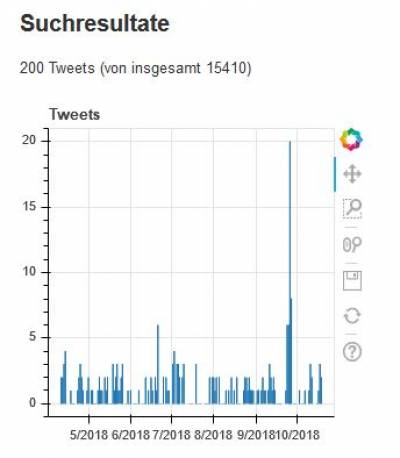Click the 6/2018 x-axis label
This screenshot has width=400, height=458.
tap(131, 435)
